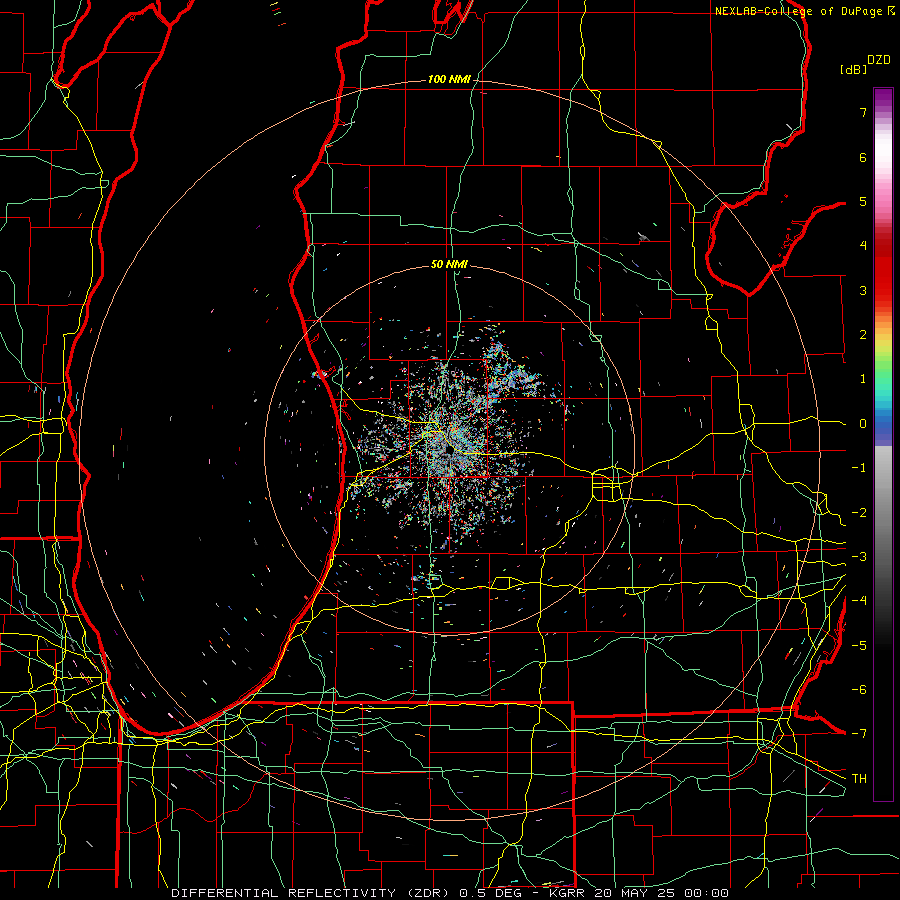Click the 3 value on the color scale
This screenshot has width=900, height=900.
pos(863,290)
